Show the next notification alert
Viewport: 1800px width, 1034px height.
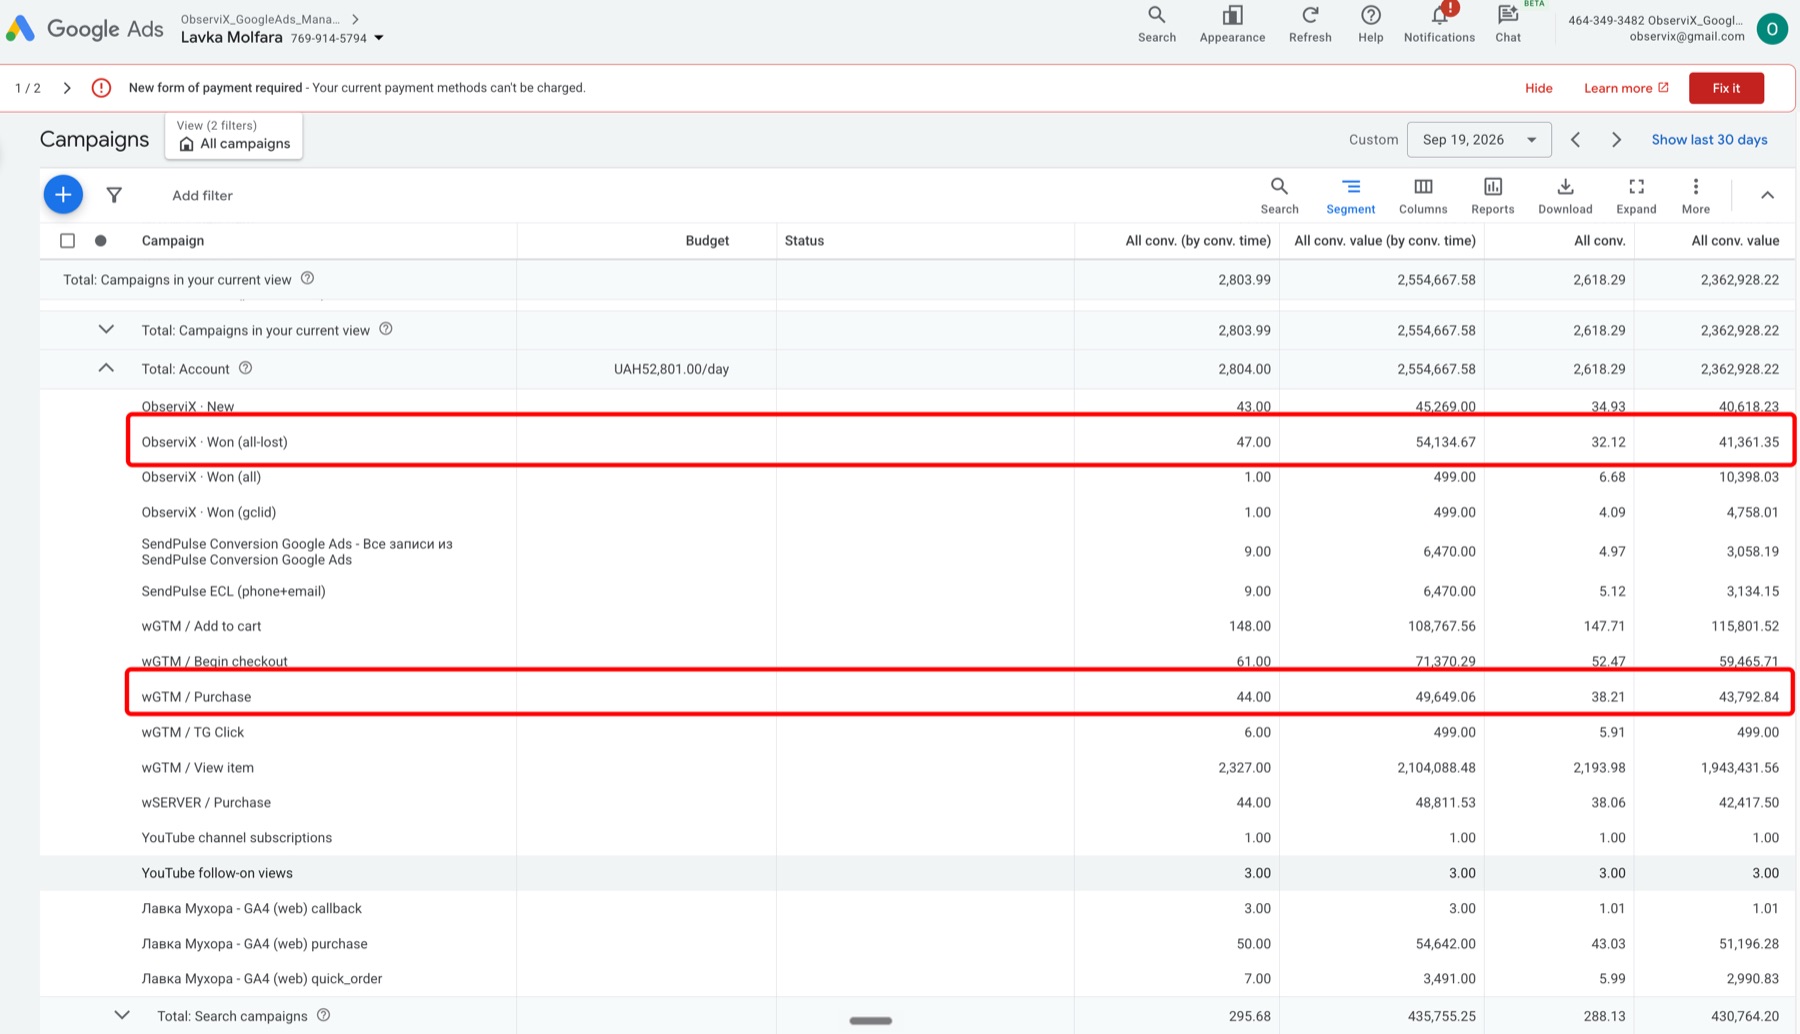point(67,88)
